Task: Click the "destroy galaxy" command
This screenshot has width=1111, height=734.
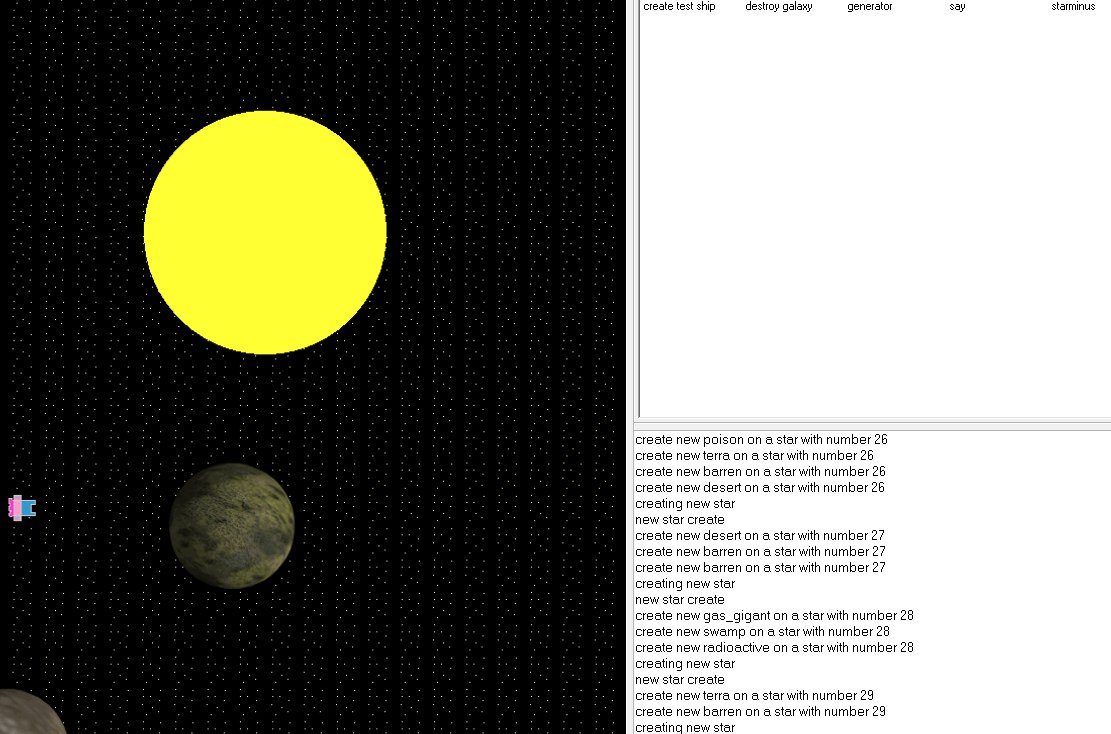Action: coord(779,6)
